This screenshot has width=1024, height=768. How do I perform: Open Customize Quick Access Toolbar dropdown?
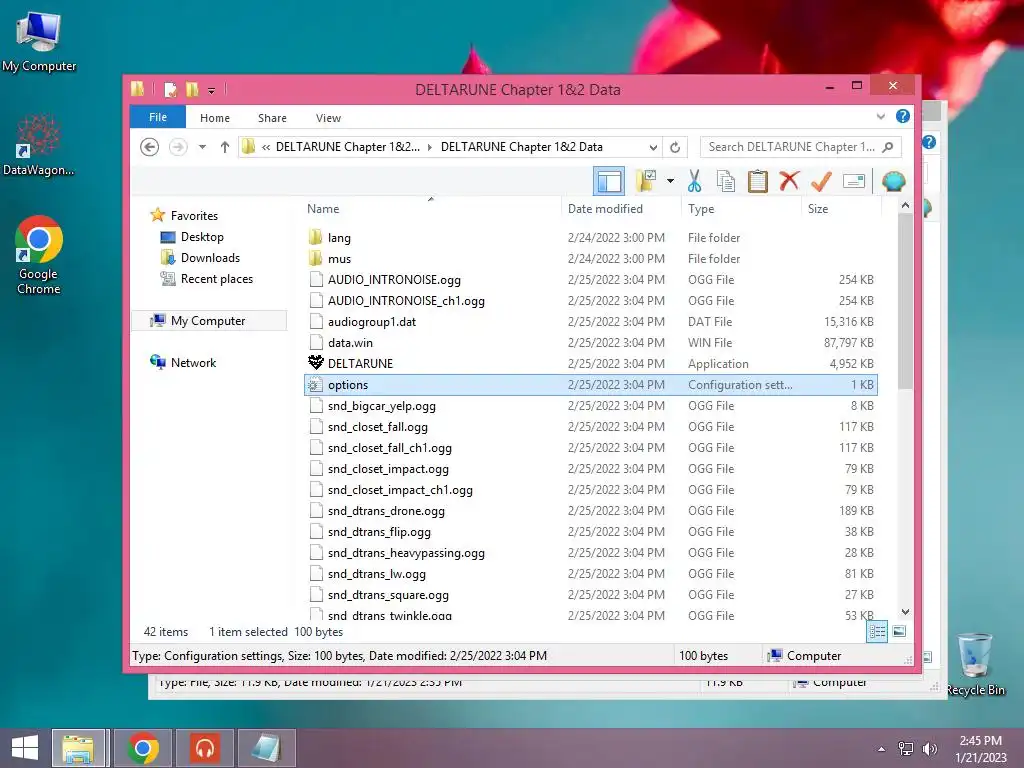click(212, 91)
